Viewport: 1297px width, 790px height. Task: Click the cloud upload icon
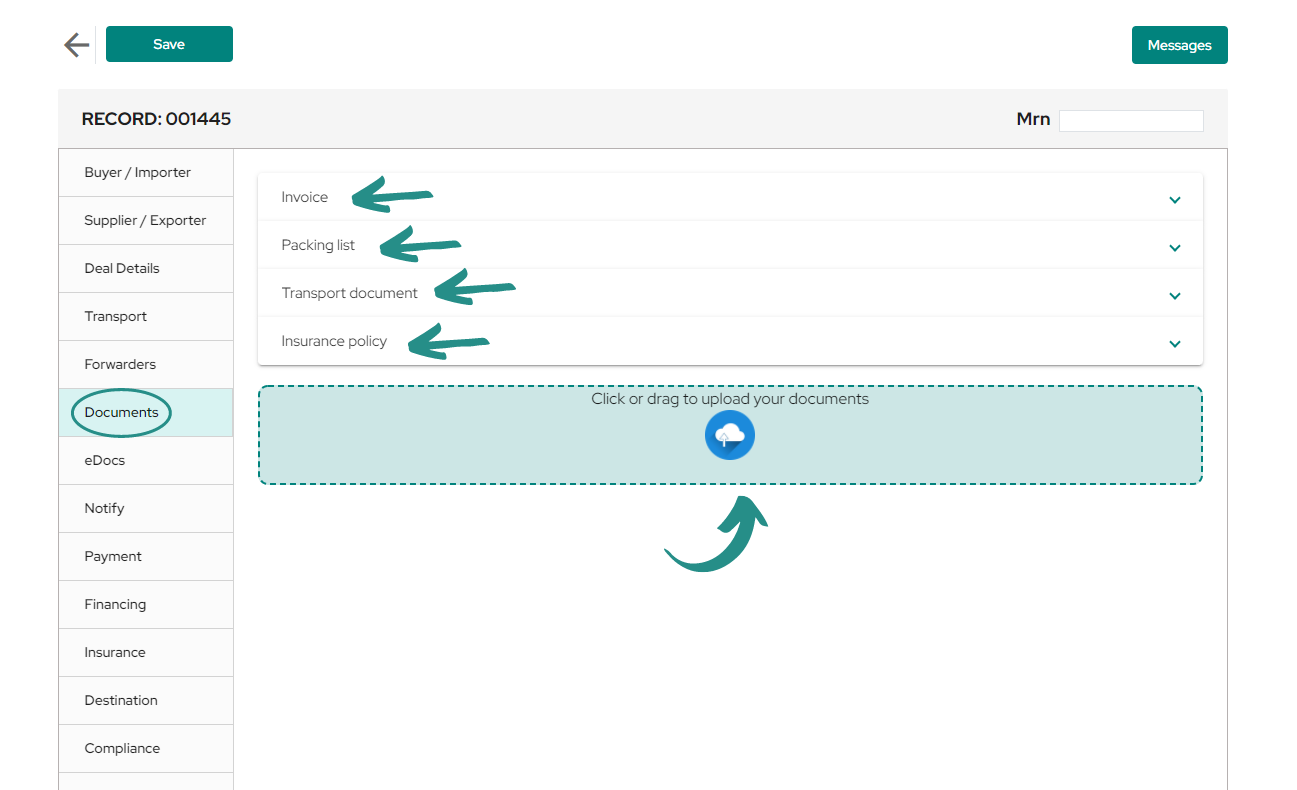tap(730, 435)
